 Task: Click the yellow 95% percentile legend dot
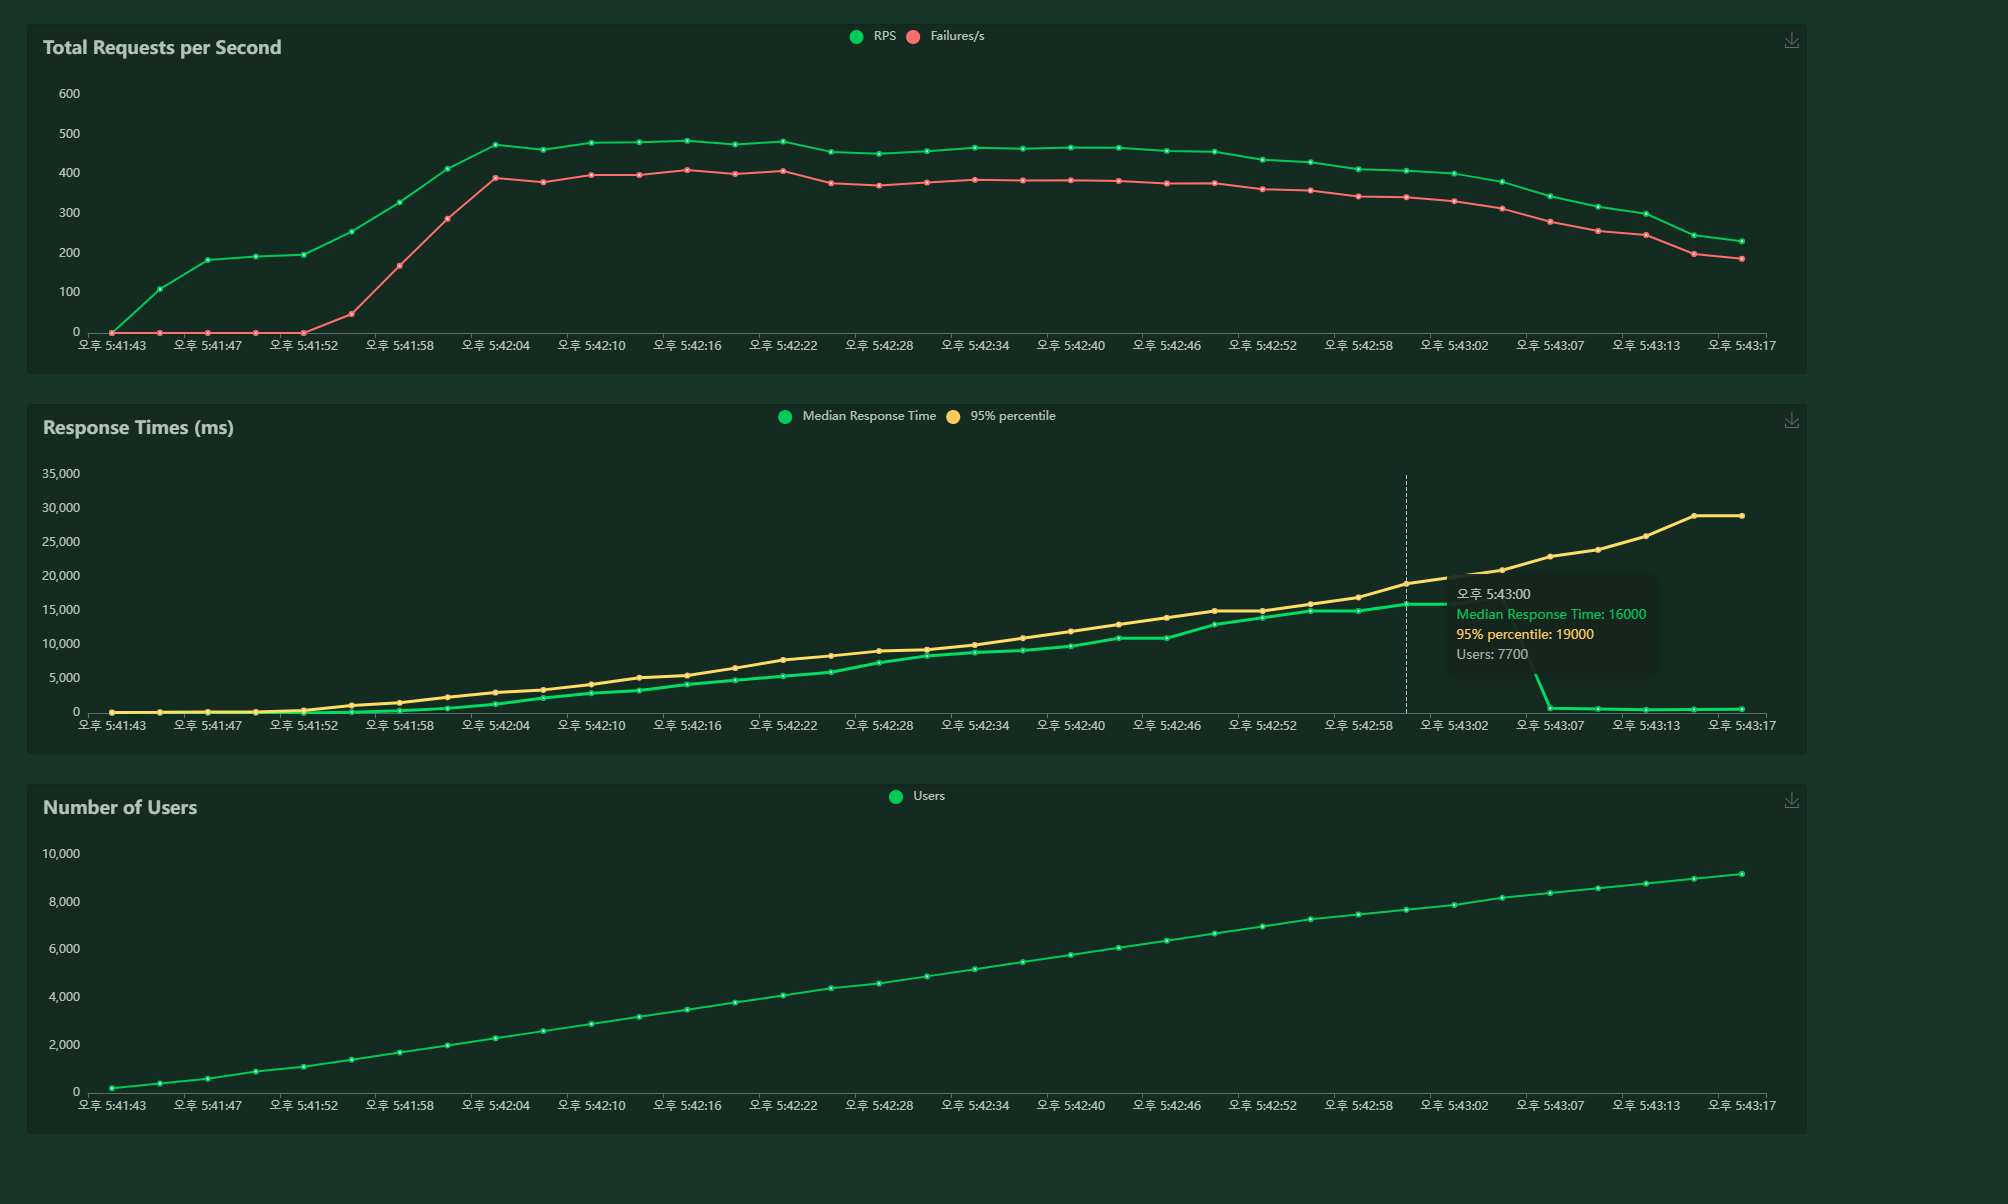point(953,417)
